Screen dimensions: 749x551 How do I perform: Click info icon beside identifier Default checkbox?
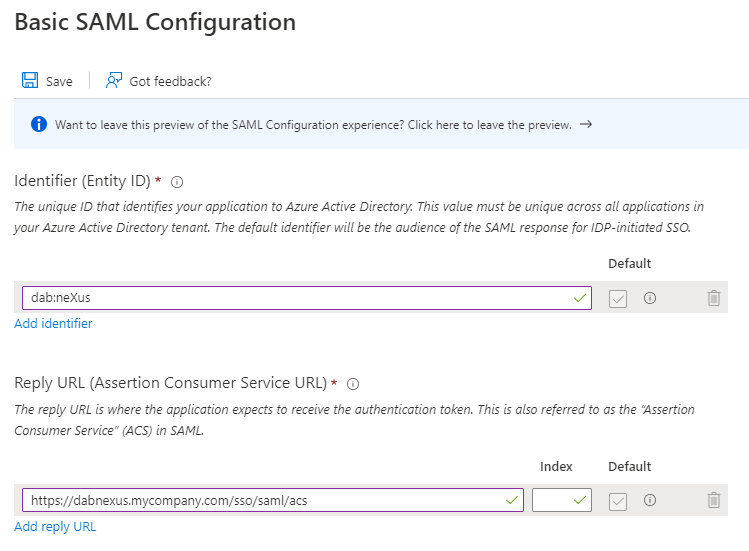click(650, 298)
